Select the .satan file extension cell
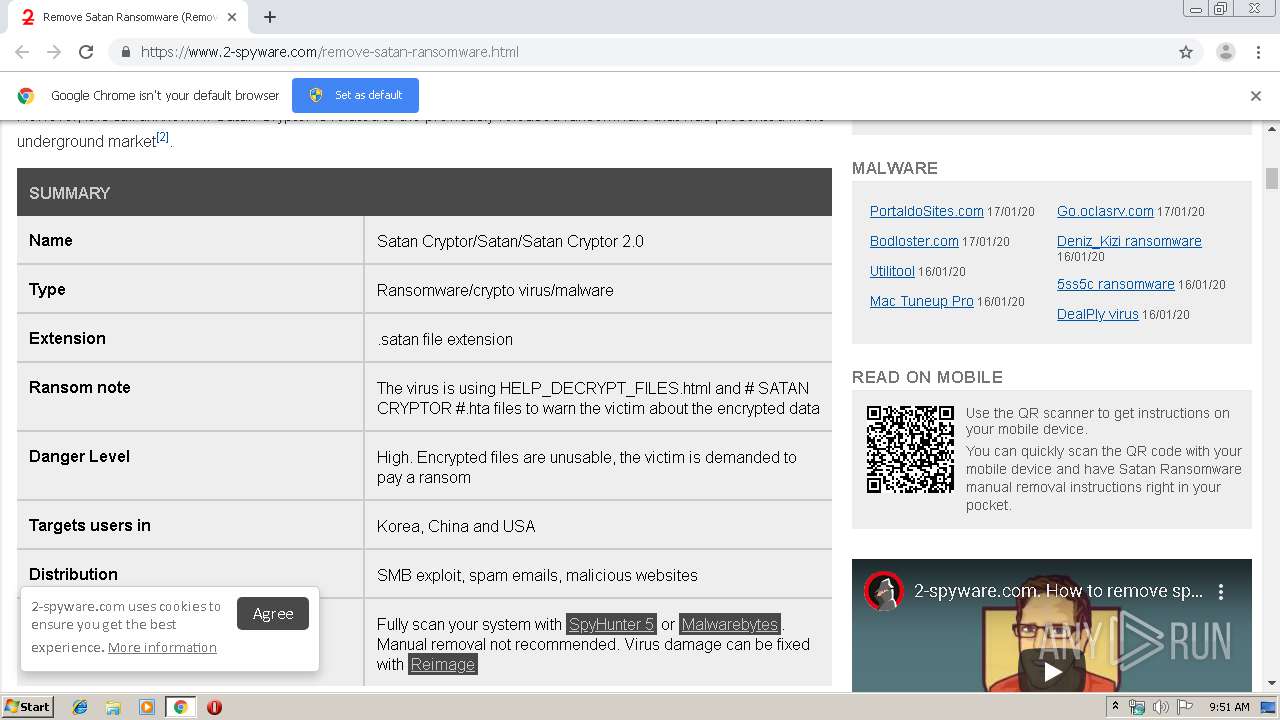 click(598, 339)
